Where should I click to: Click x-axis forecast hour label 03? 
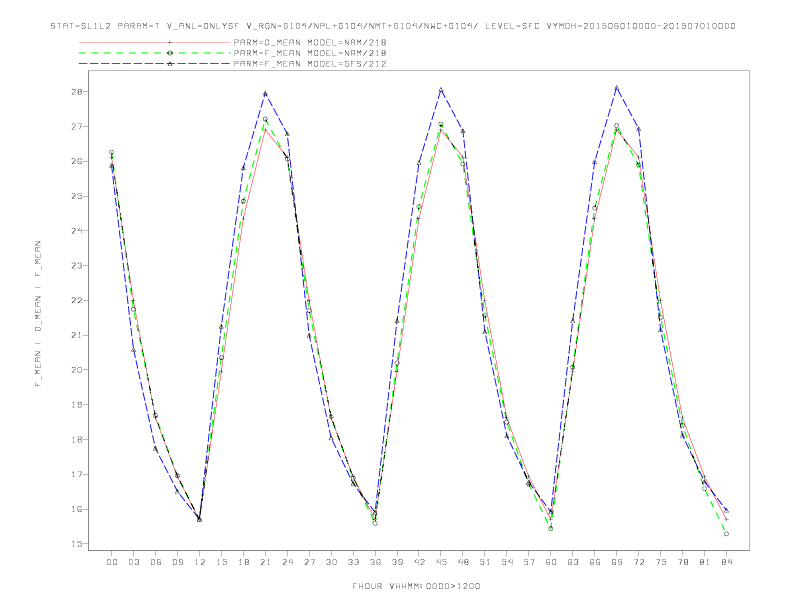pyautogui.click(x=133, y=562)
